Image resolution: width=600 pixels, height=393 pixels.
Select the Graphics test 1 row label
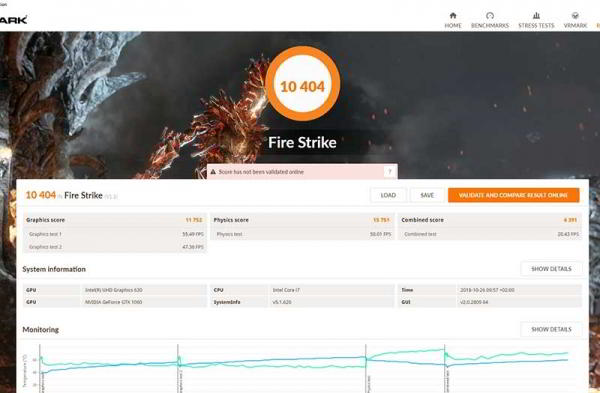(x=45, y=234)
